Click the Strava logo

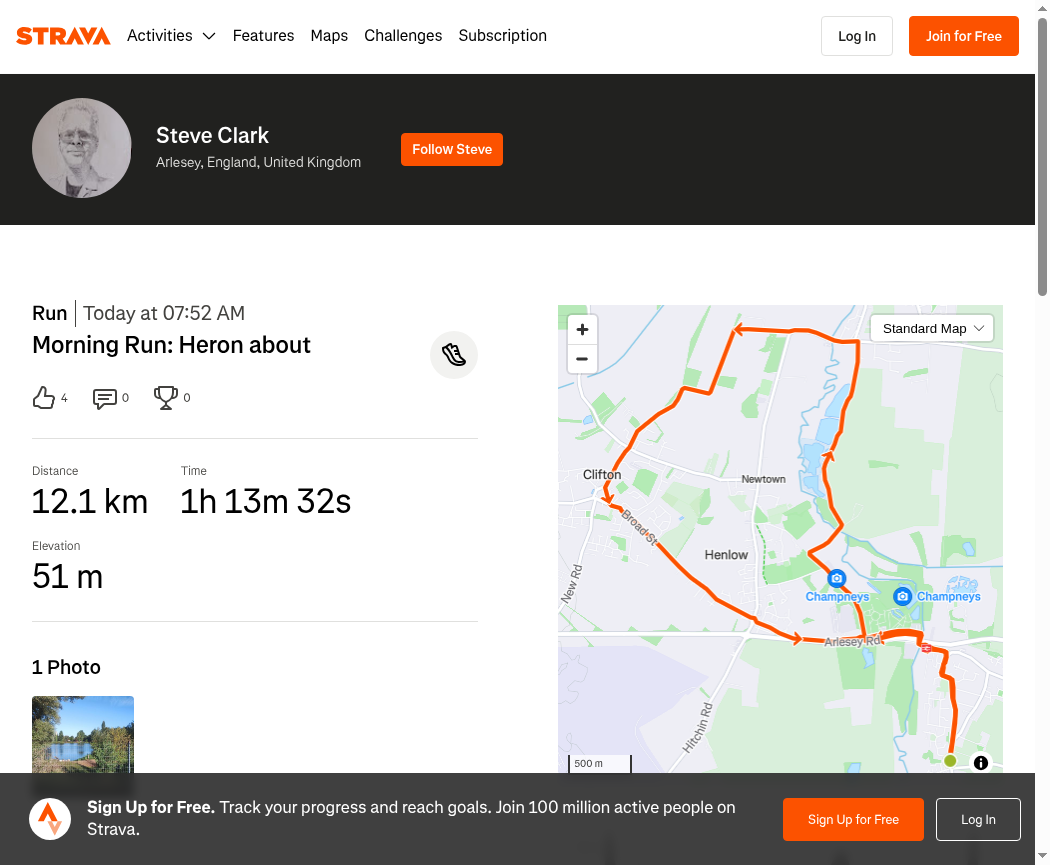[x=63, y=36]
